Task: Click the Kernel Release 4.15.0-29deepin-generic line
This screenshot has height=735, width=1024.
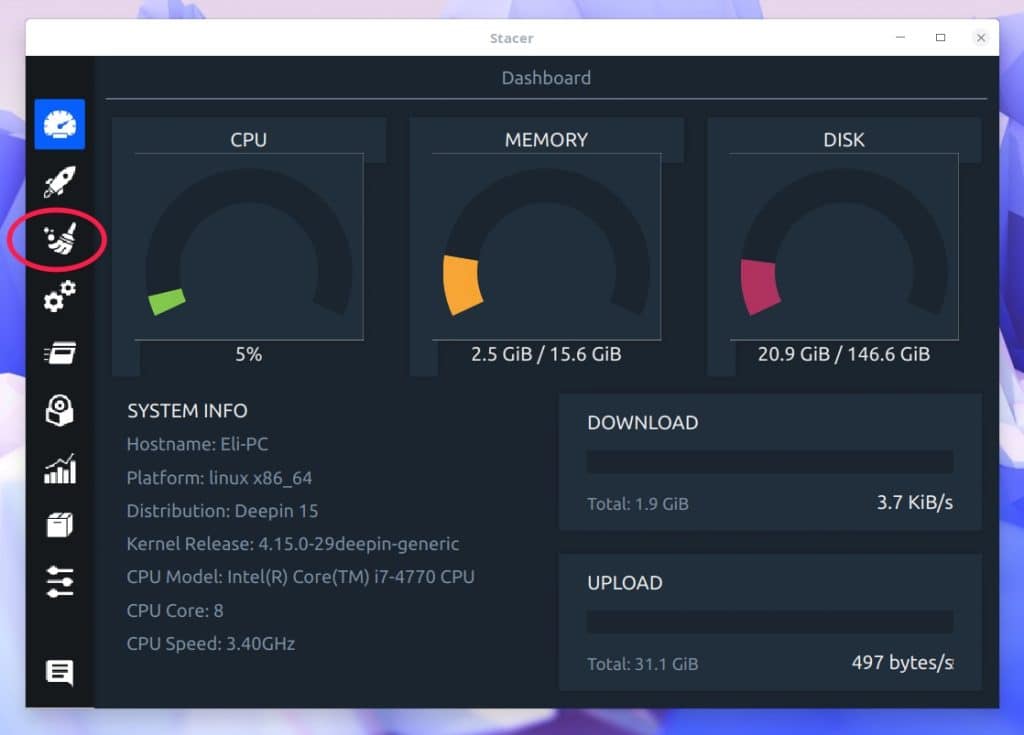Action: pos(293,544)
